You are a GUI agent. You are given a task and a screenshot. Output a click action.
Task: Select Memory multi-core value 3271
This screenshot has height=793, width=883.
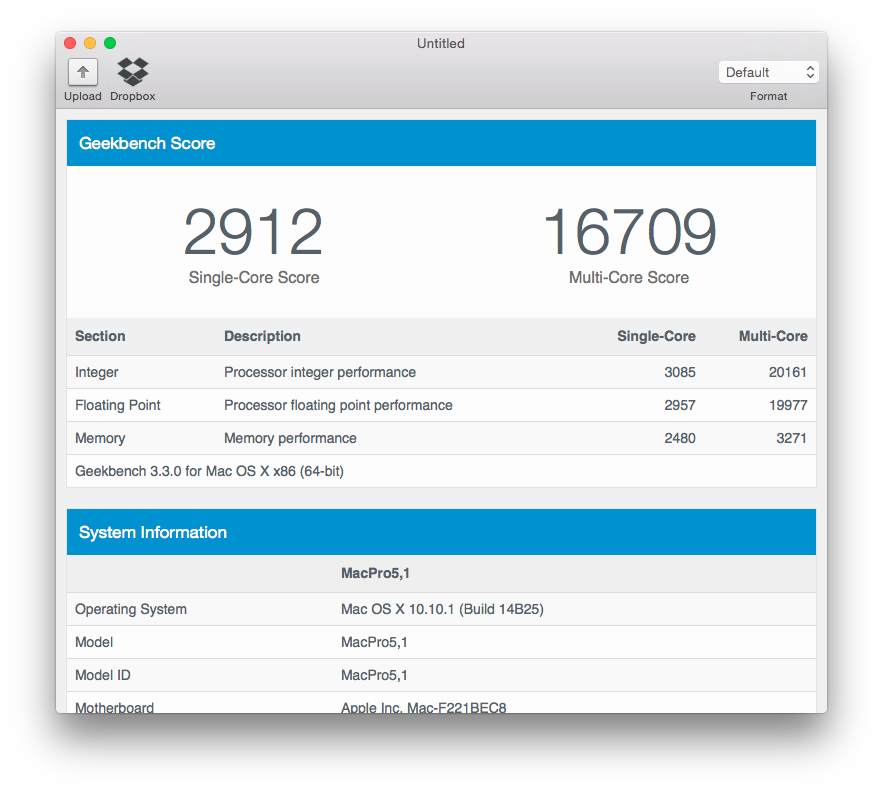tap(792, 438)
